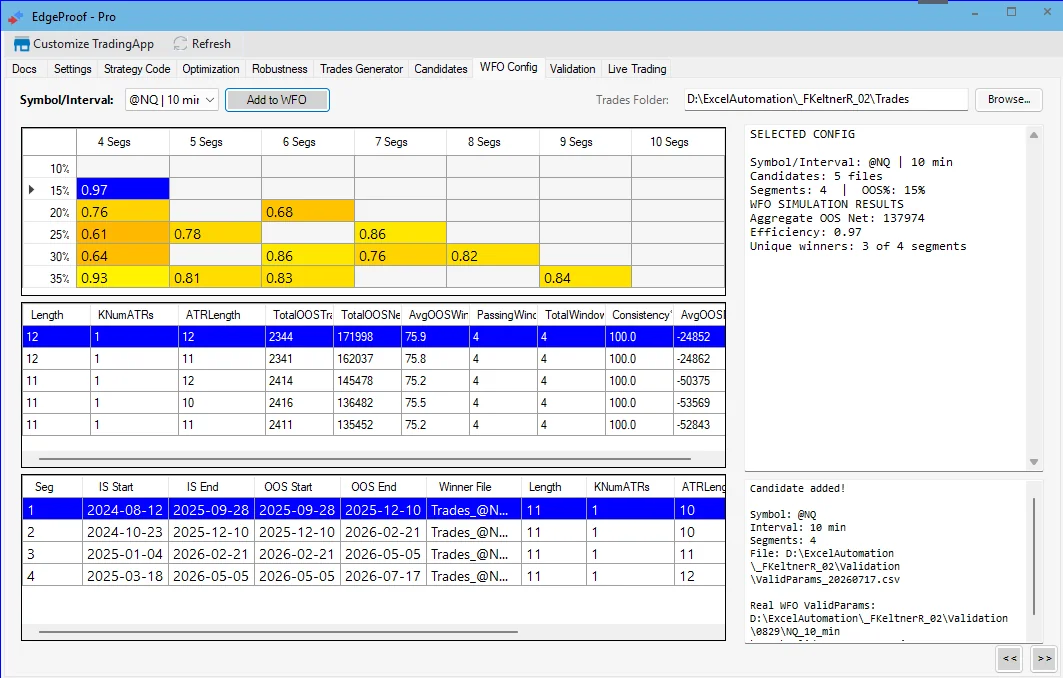Click the OOS End column header

point(383,487)
